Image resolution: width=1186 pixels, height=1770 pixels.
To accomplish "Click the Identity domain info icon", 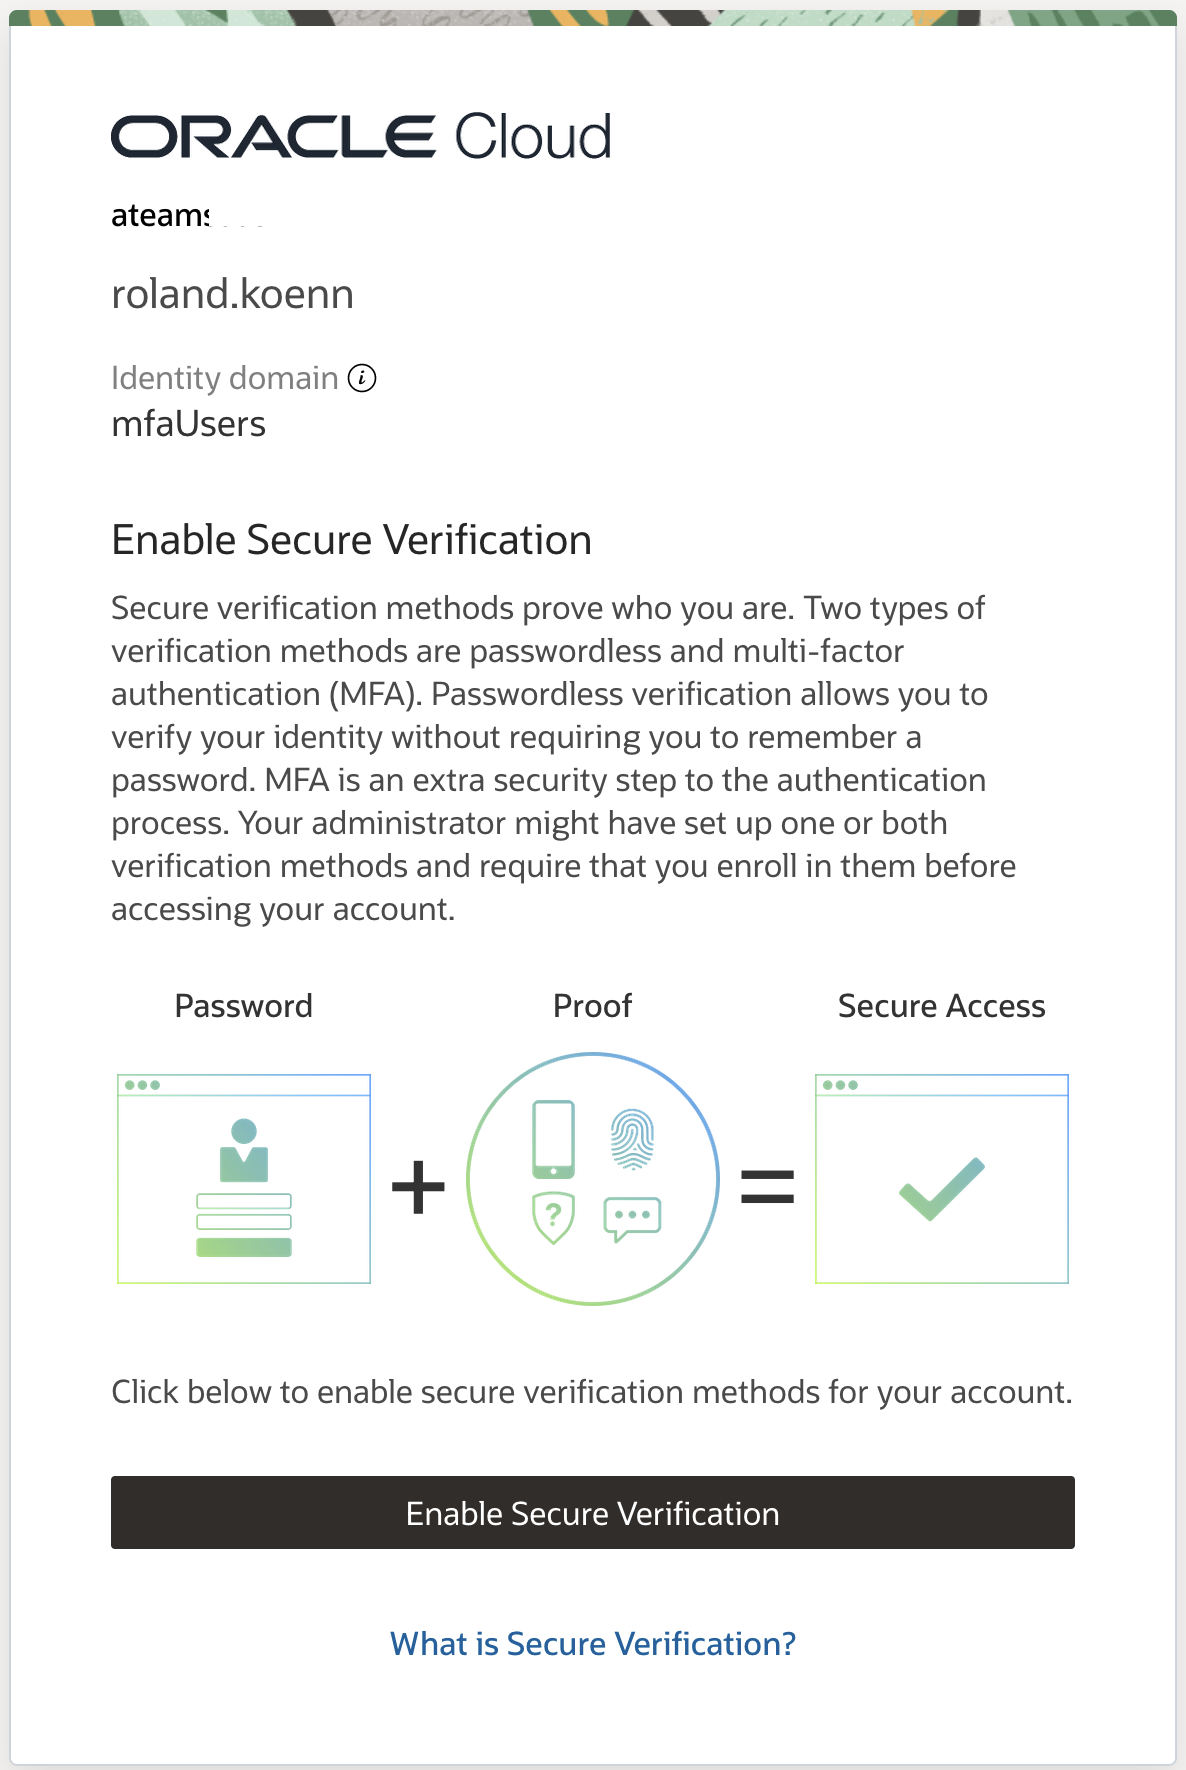I will tap(362, 378).
